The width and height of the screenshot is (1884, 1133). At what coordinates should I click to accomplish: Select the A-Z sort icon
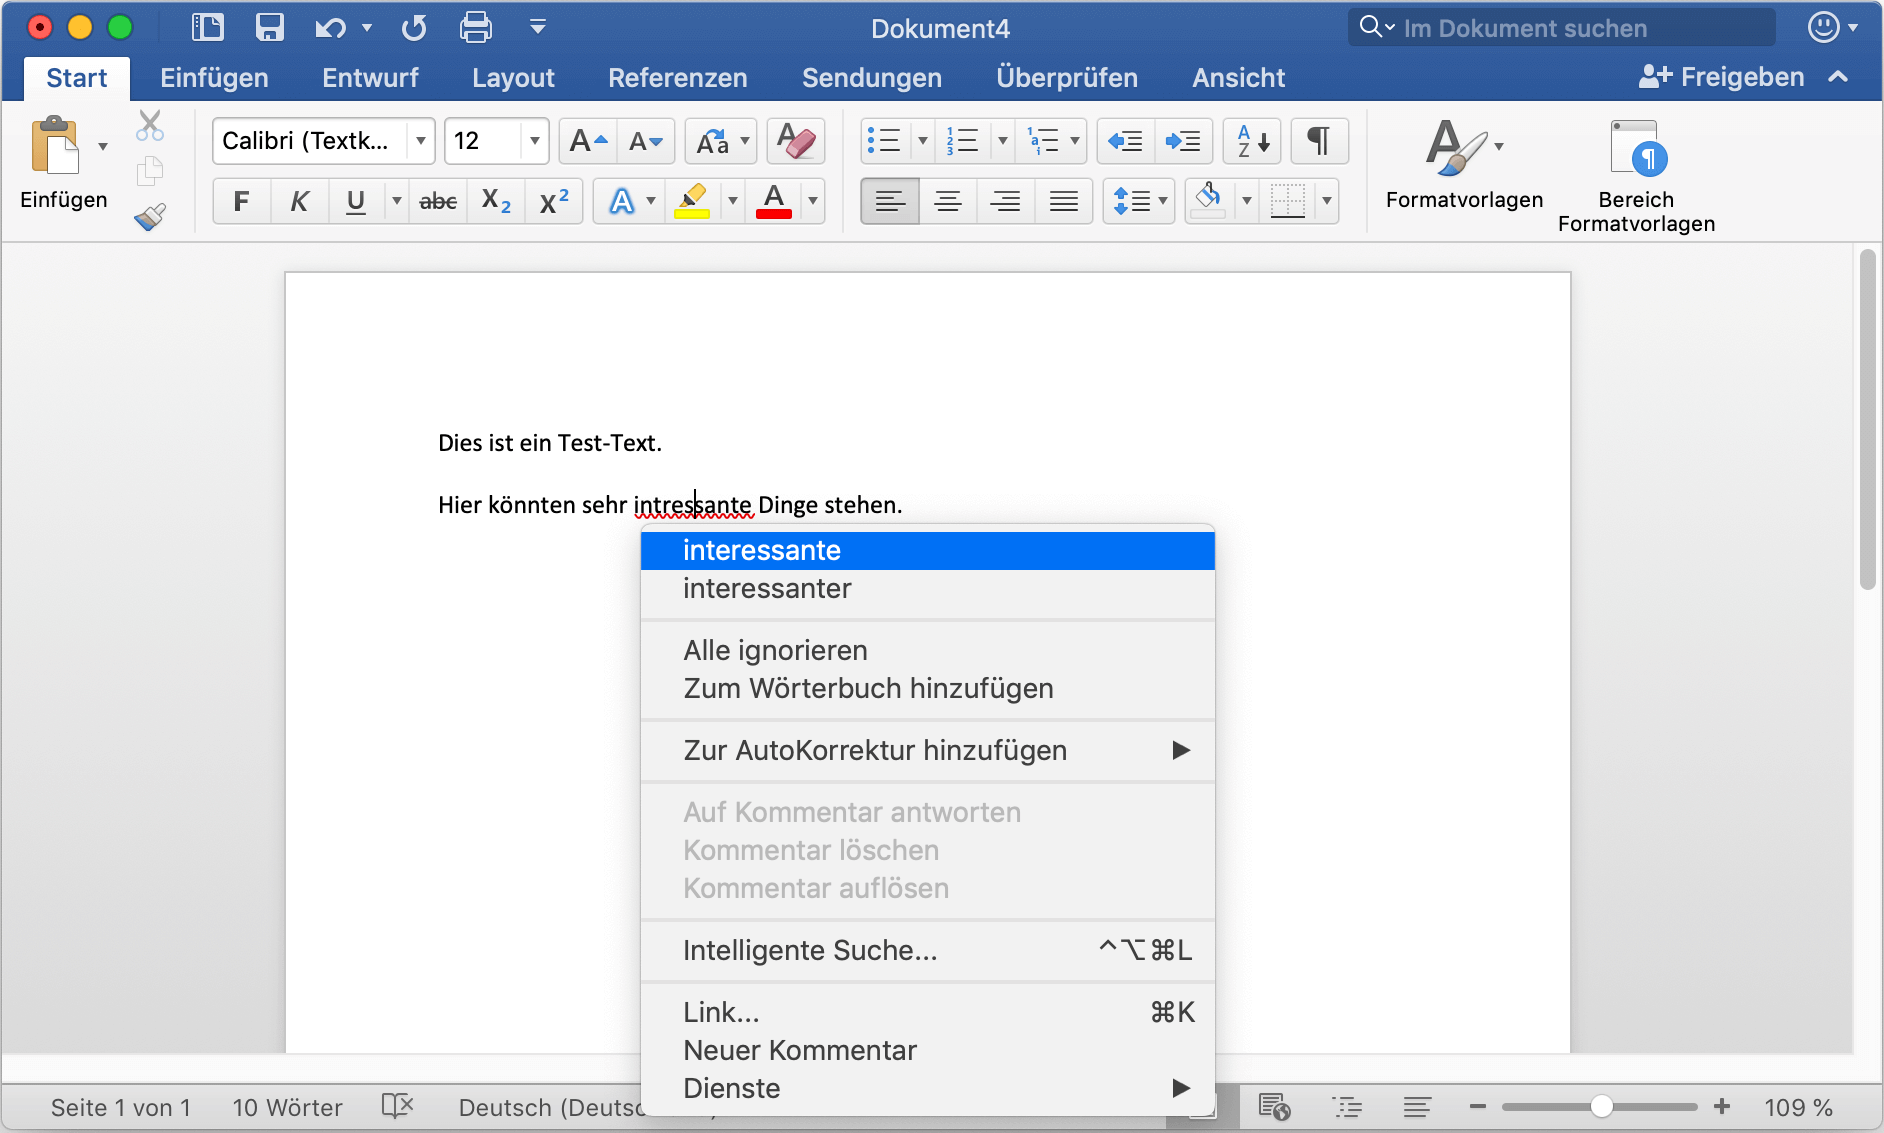[x=1251, y=141]
